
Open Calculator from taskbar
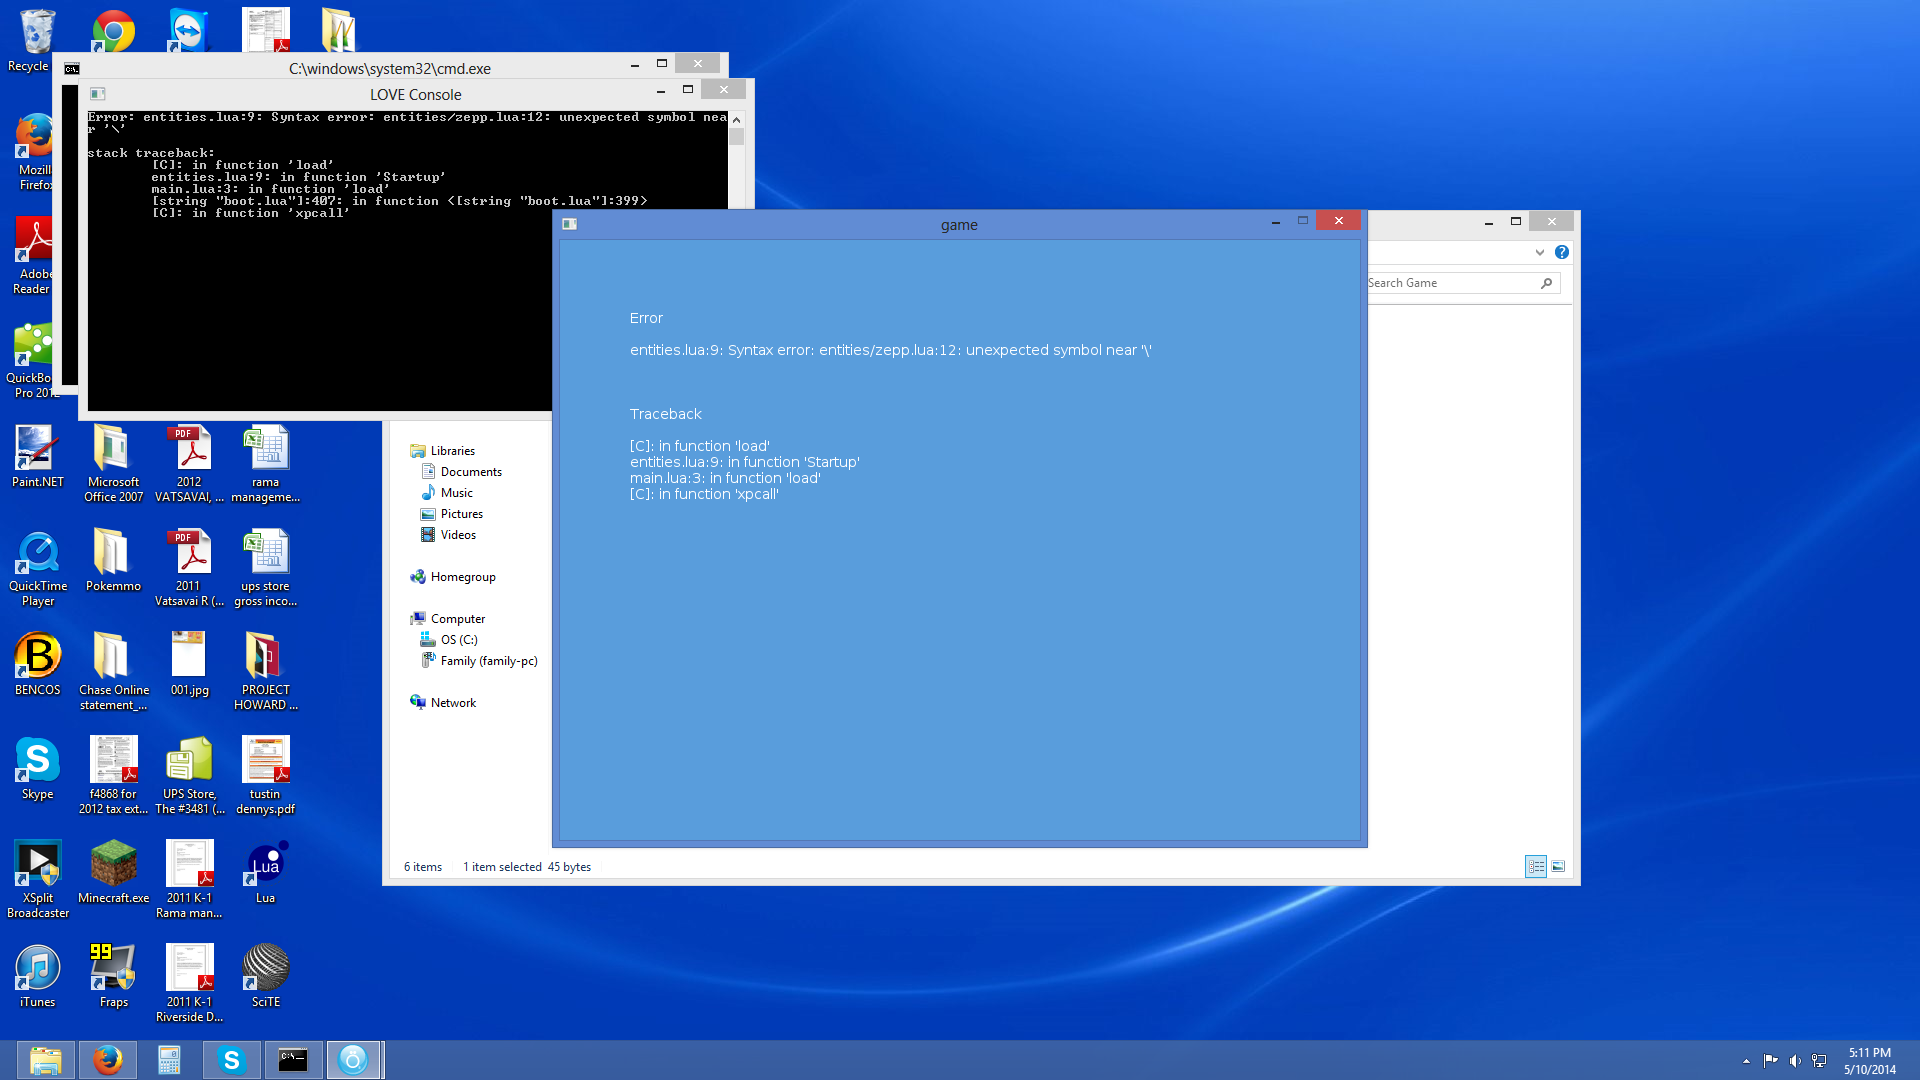click(x=169, y=1060)
